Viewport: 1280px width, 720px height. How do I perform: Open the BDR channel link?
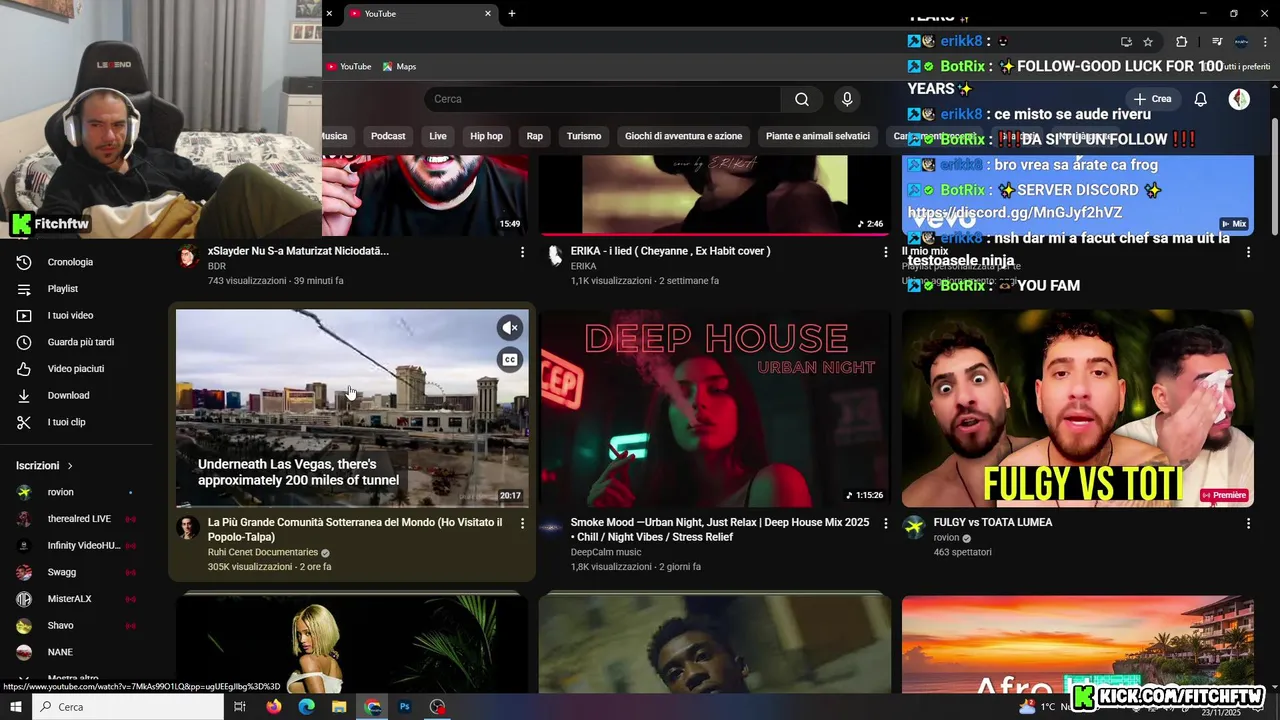(x=217, y=267)
